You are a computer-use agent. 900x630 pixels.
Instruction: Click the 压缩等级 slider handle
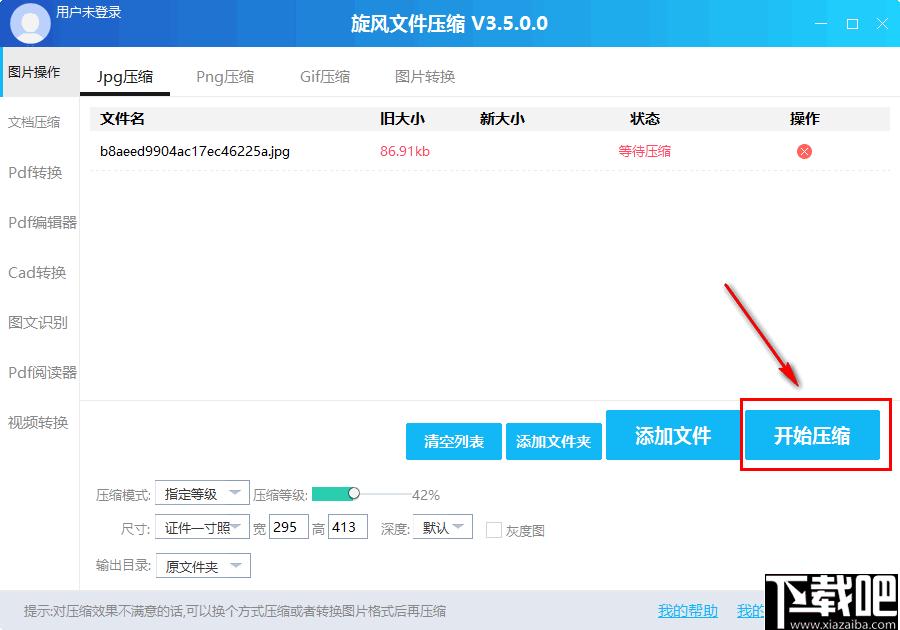[x=354, y=493]
